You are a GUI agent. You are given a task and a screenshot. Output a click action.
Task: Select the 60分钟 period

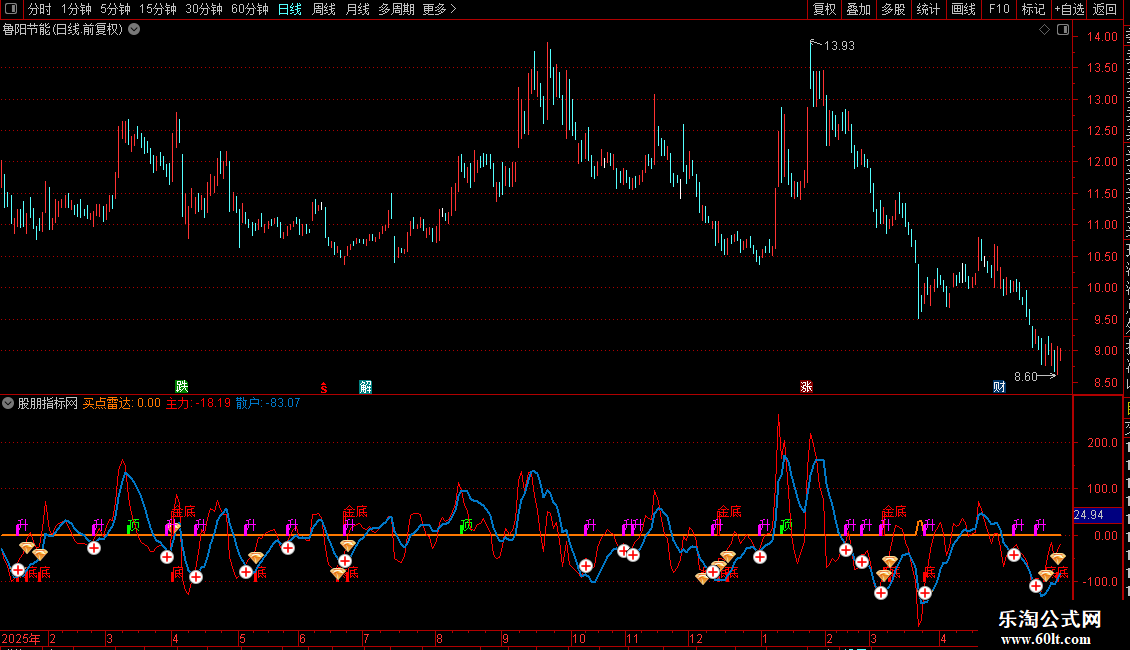(x=250, y=9)
